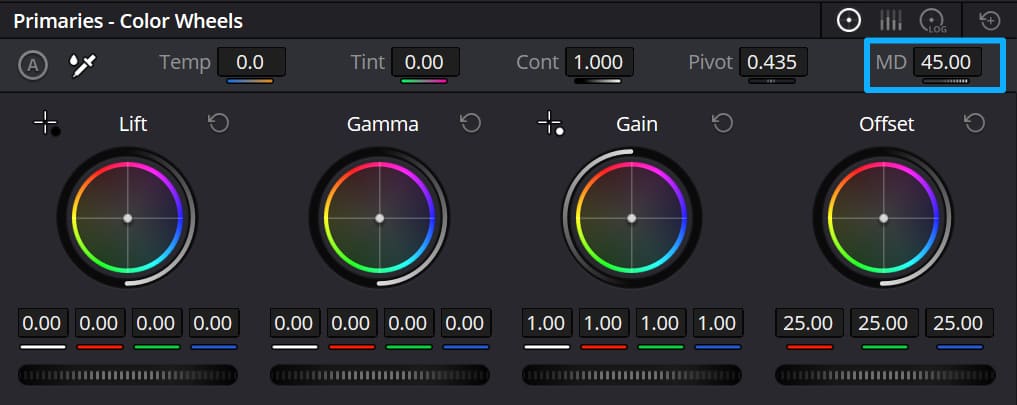Viewport: 1017px width, 405px height.
Task: Reset the Gain wheel
Action: pos(723,123)
